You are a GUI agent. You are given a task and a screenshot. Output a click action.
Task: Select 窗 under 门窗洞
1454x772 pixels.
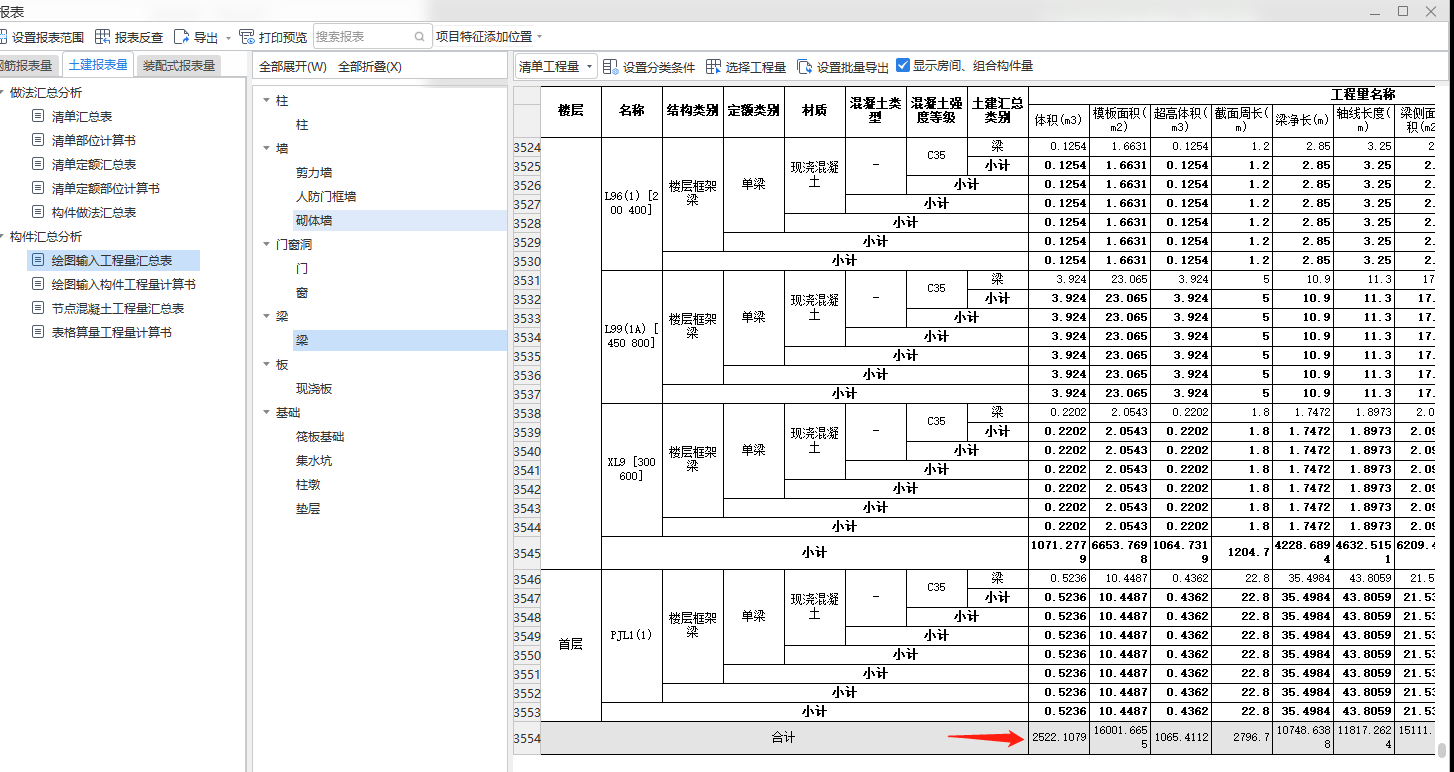[302, 293]
